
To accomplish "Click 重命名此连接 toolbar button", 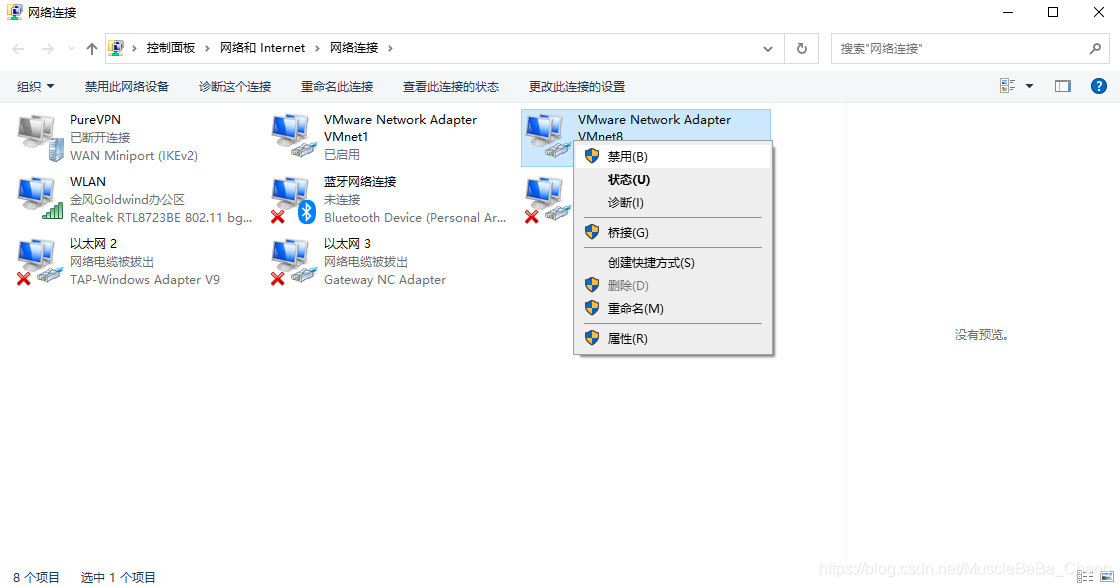I will 337,86.
